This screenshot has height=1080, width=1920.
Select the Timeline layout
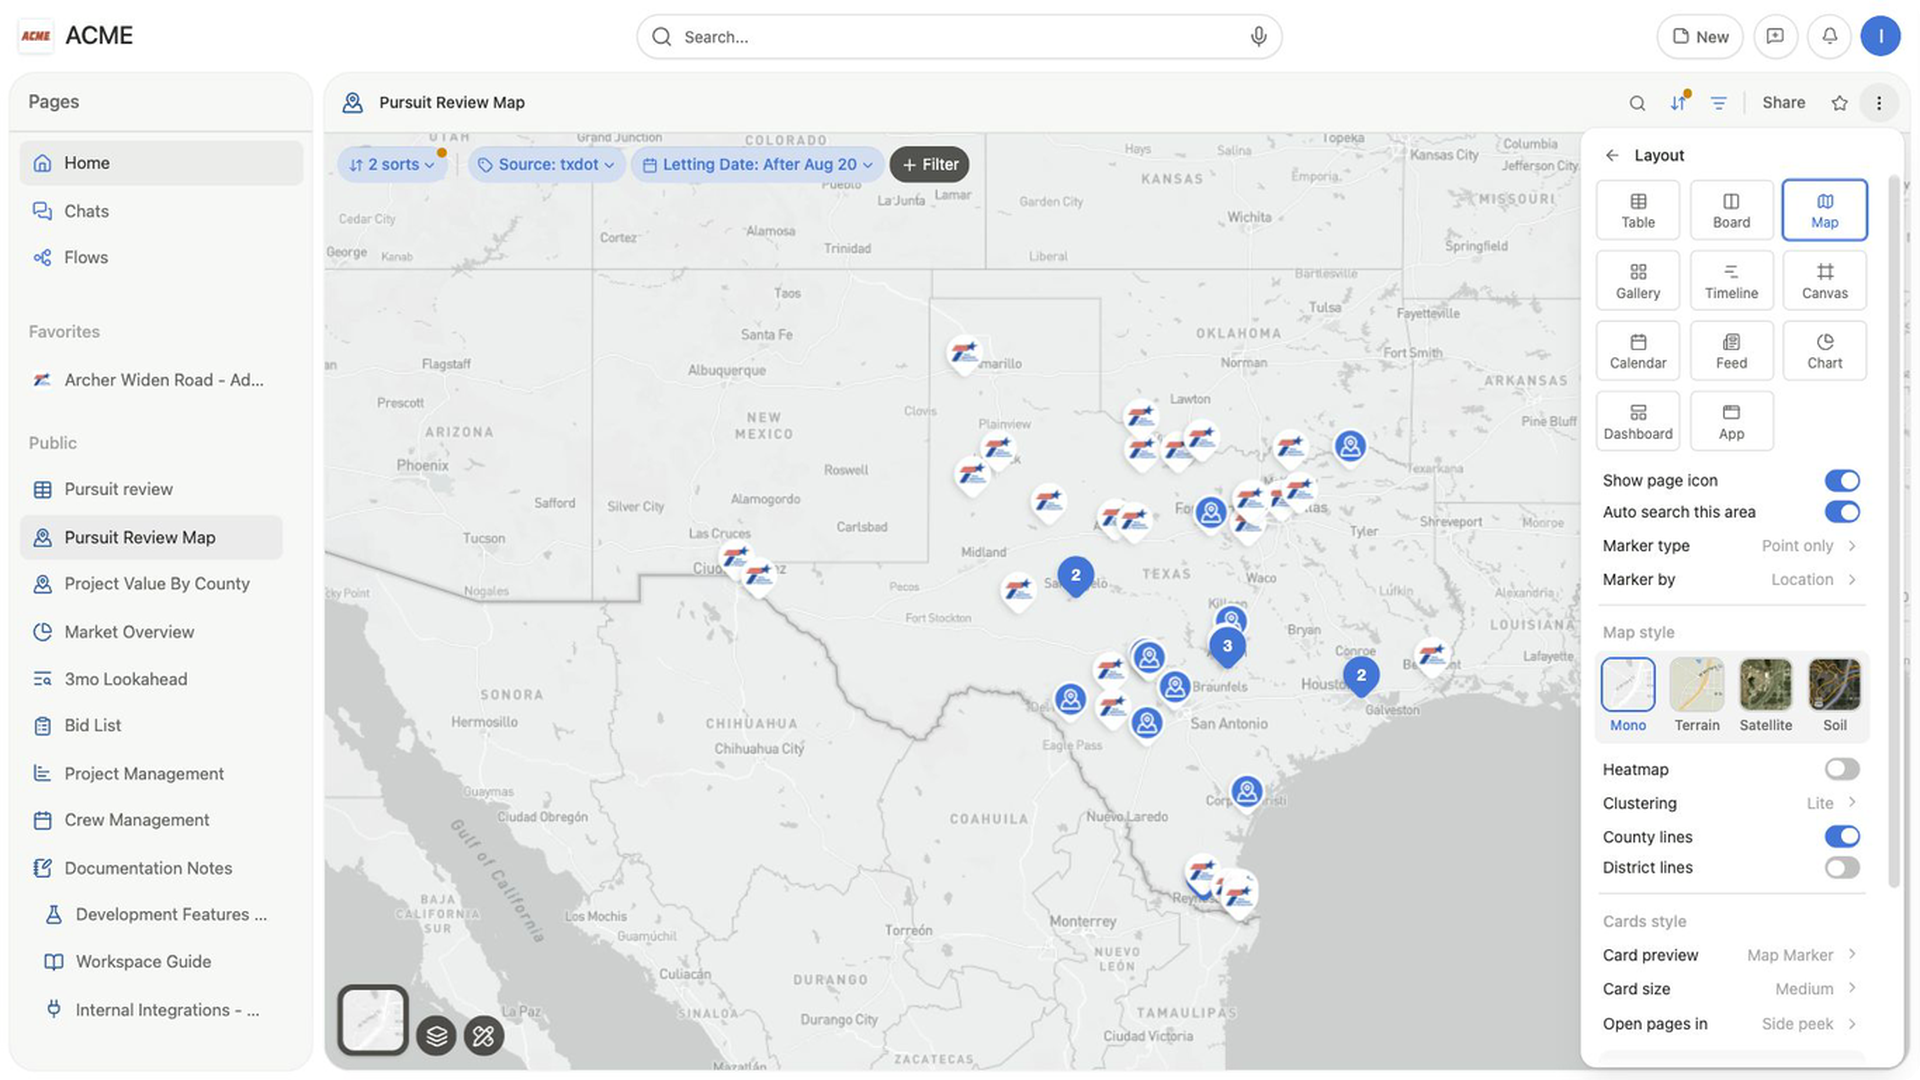tap(1731, 281)
